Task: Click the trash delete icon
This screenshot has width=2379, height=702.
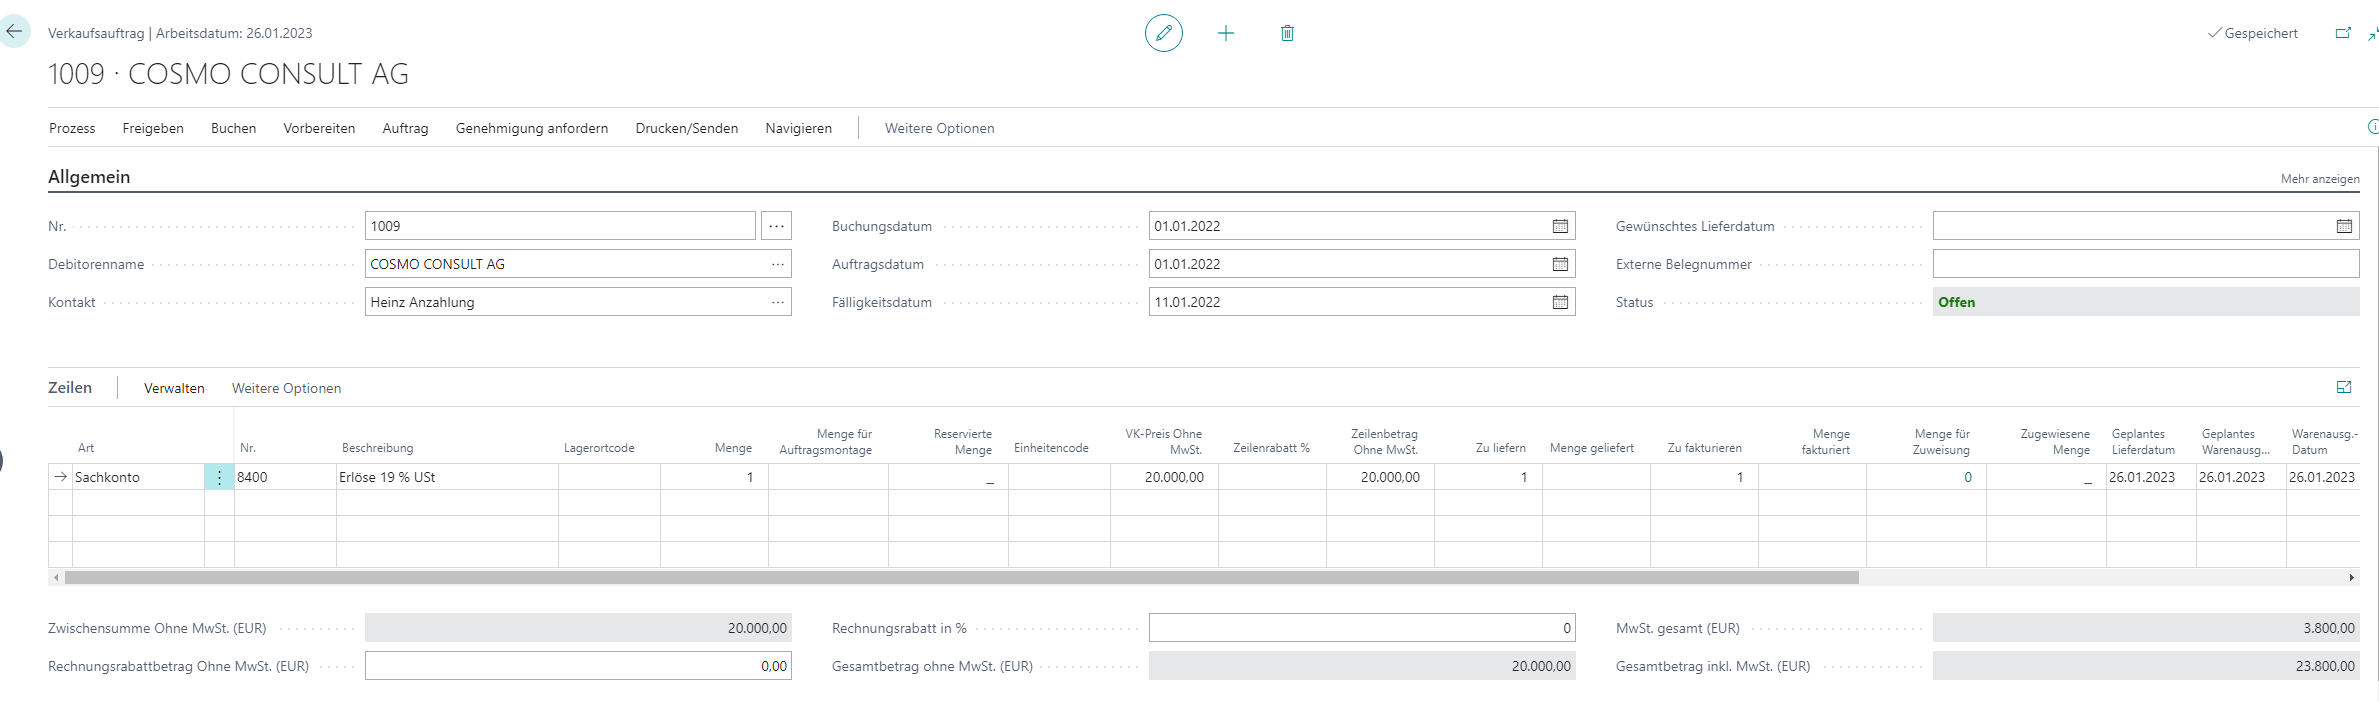Action: tap(1287, 33)
